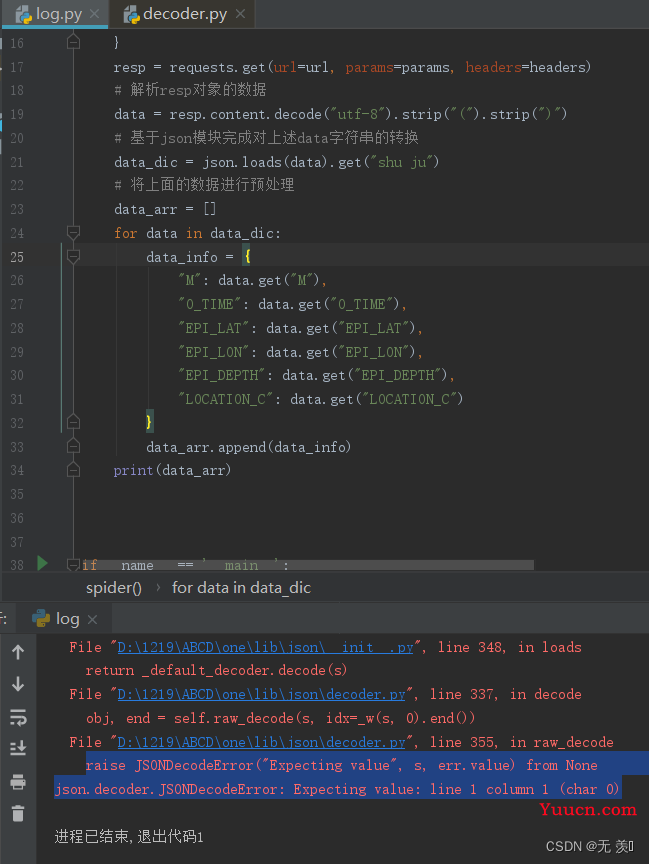This screenshot has height=864, width=649.
Task: Click the highlighted opening brace on line 25
Action: (x=247, y=256)
